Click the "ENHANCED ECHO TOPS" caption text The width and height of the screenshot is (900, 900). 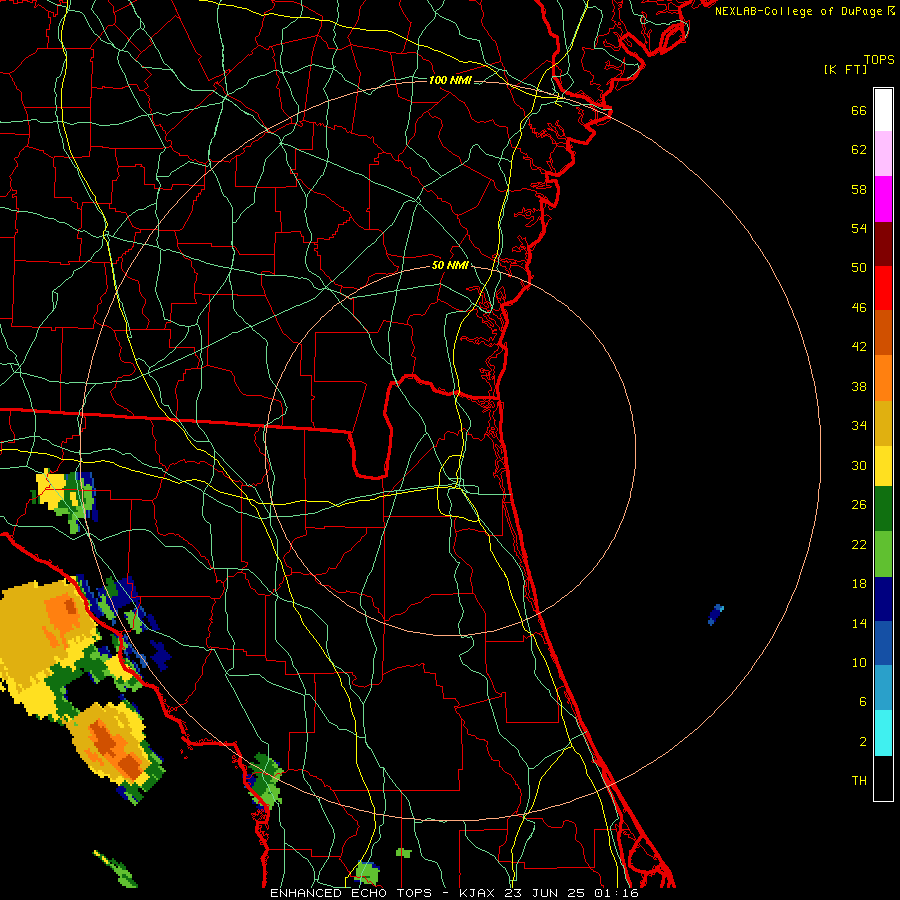coord(351,893)
